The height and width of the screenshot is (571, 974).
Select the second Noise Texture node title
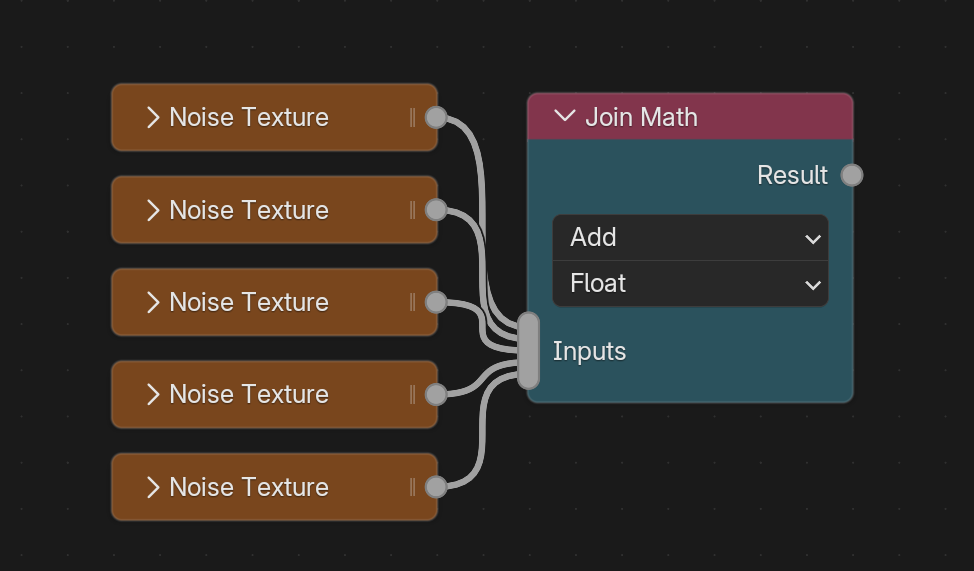249,210
